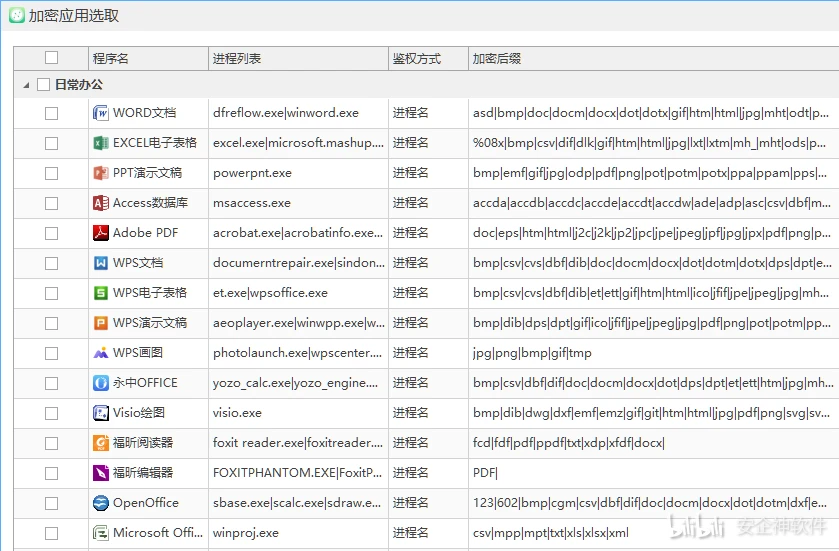Click the FOXITPHANTOM.EXE|FoxitP... process cell
The image size is (839, 551).
pos(298,472)
